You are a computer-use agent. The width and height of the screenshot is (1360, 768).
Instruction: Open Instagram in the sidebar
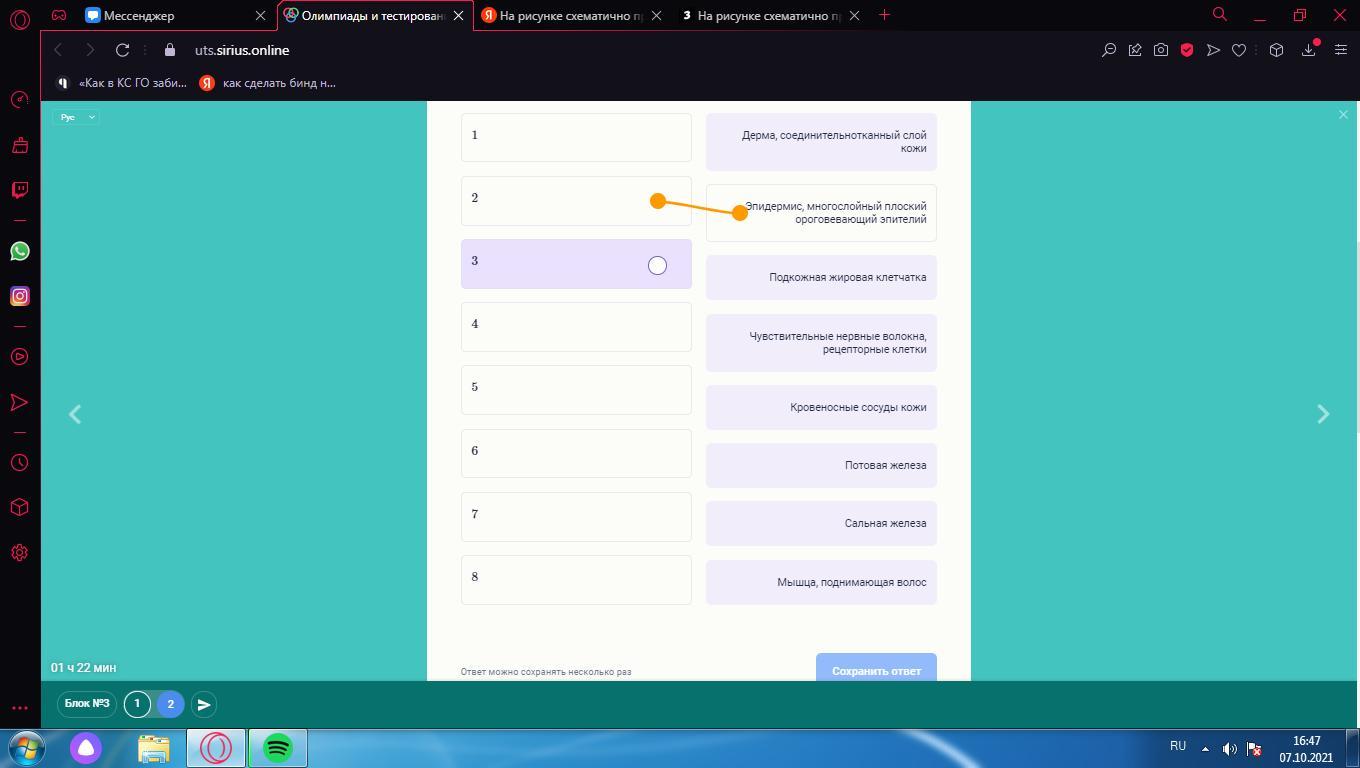coord(19,296)
